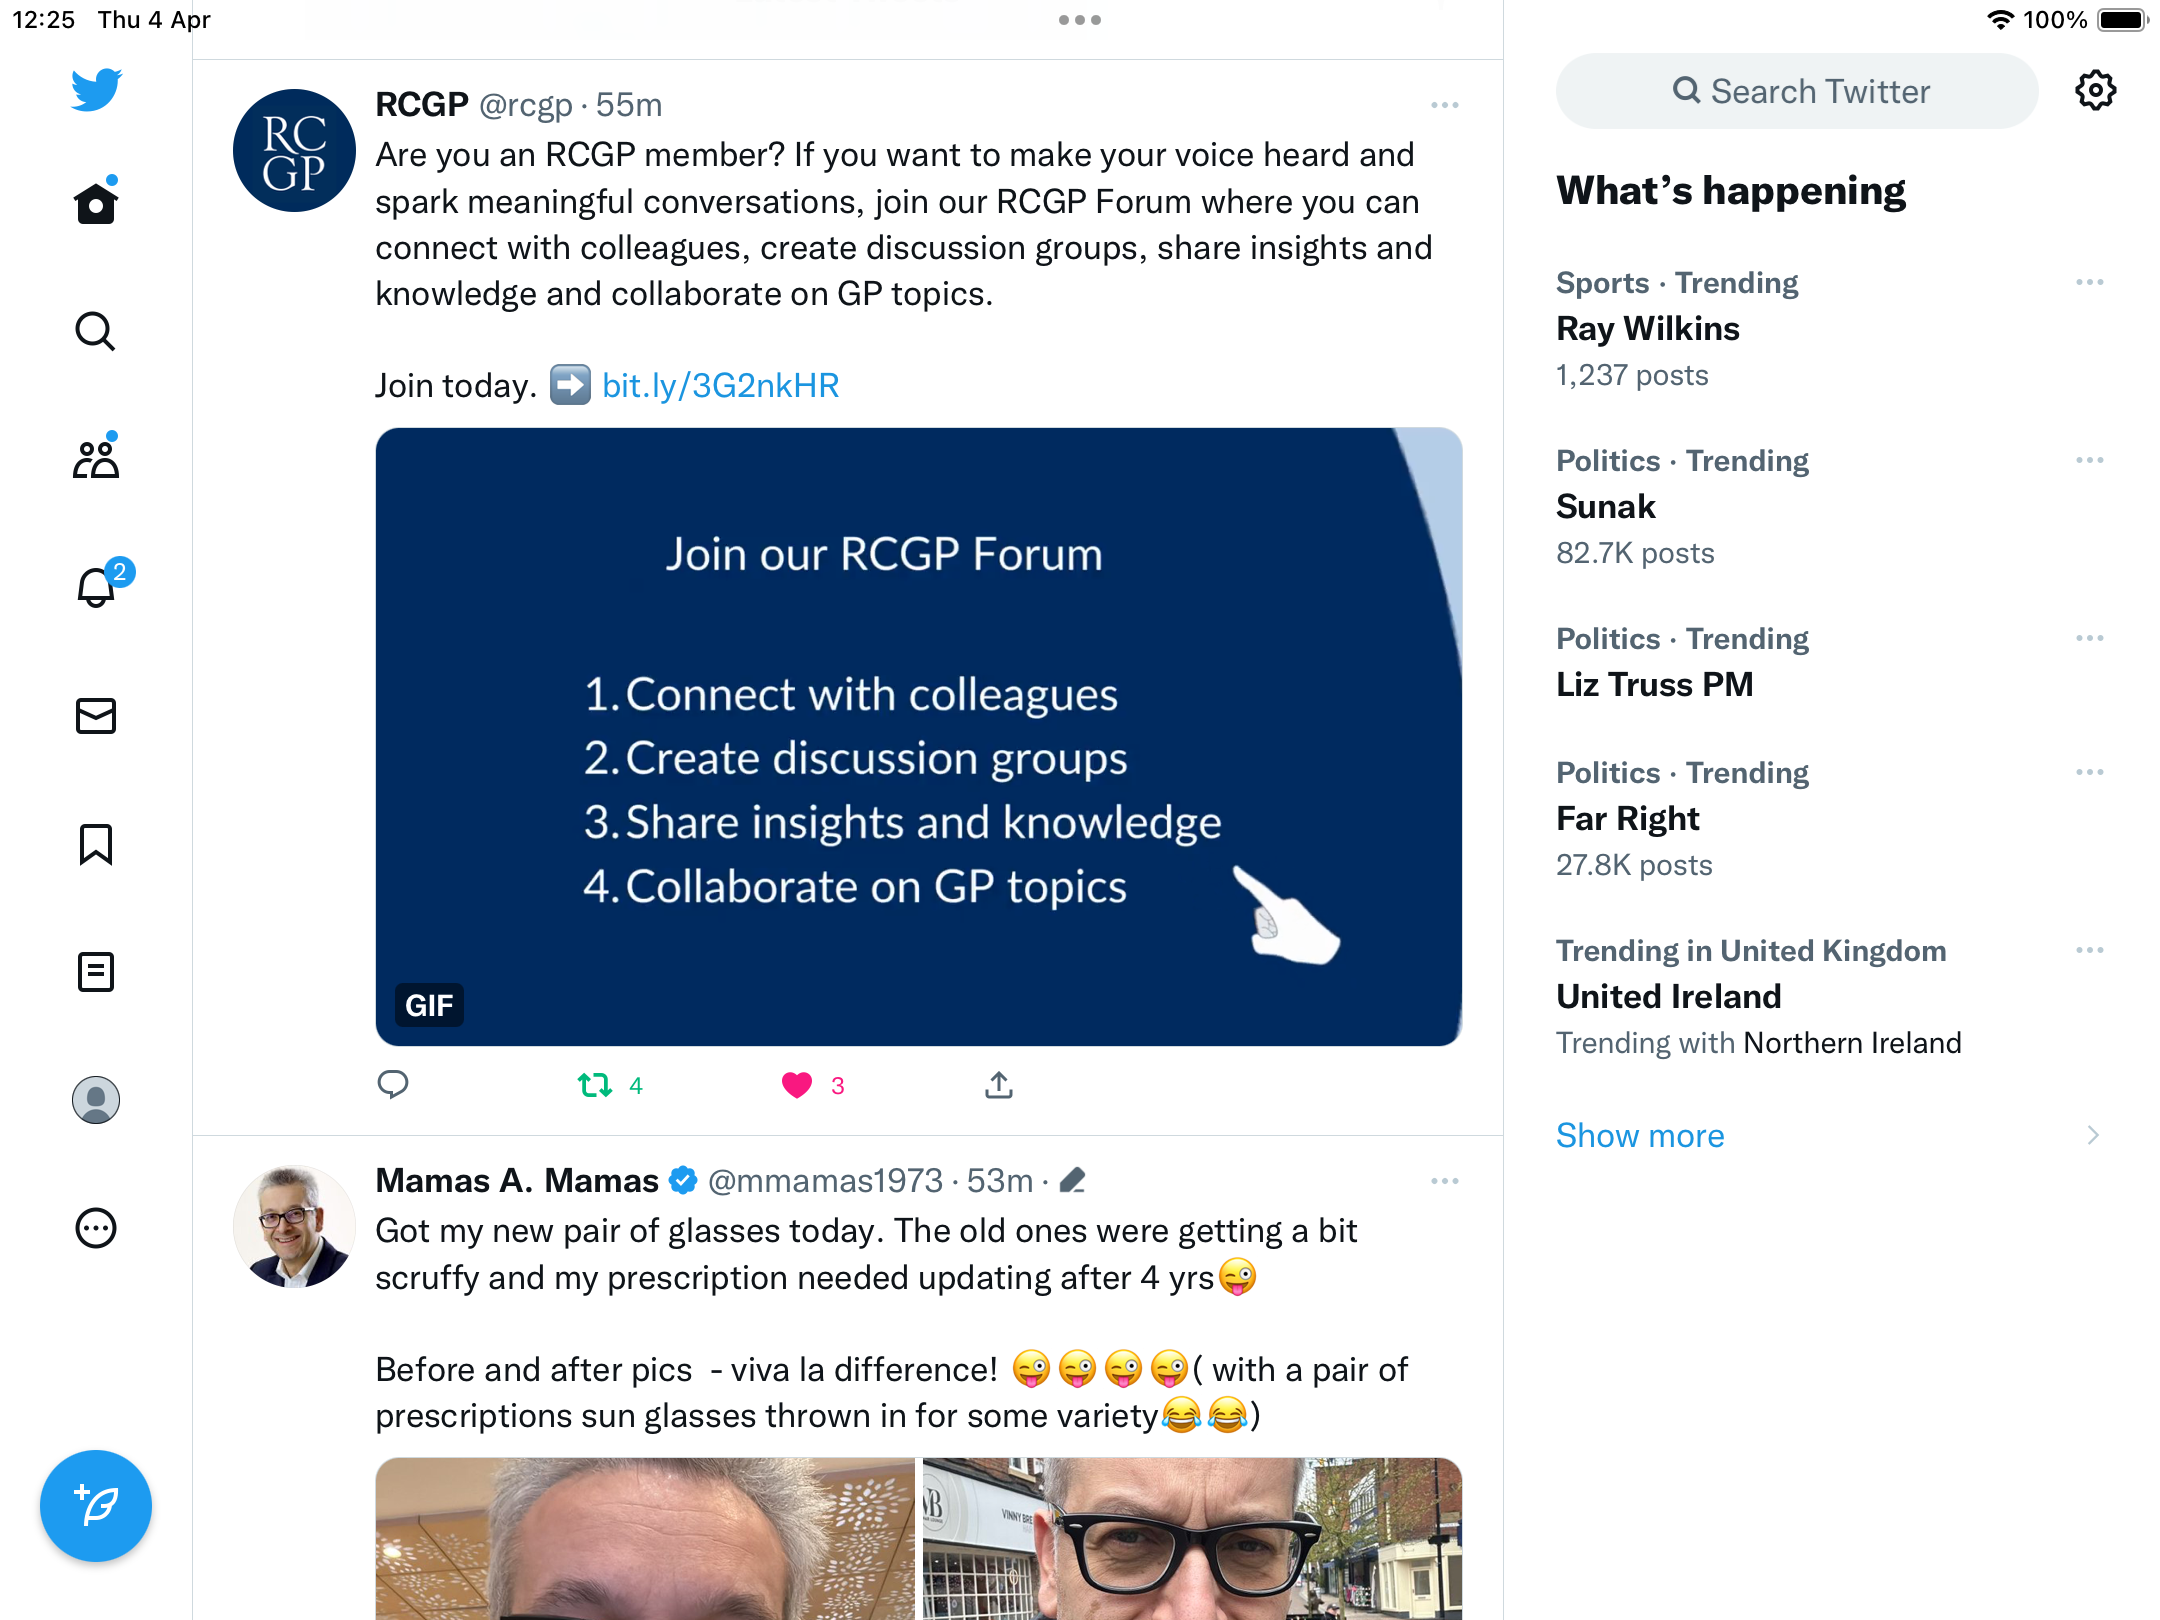The image size is (2160, 1620).
Task: Share the RCGP tweet
Action: tap(999, 1085)
